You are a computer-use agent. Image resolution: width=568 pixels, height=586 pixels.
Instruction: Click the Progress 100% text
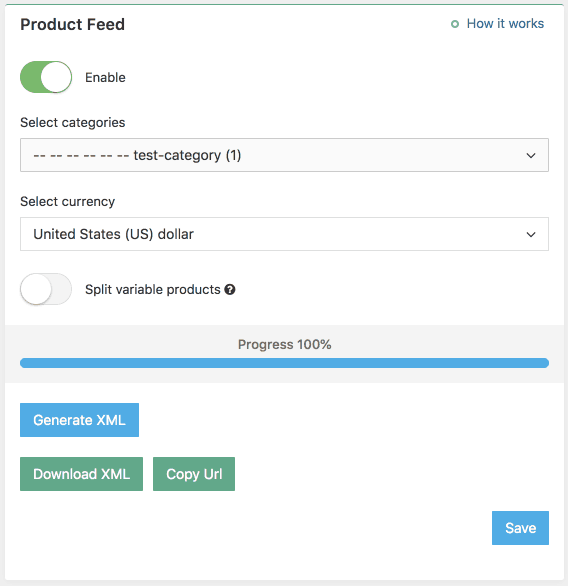pyautogui.click(x=284, y=345)
